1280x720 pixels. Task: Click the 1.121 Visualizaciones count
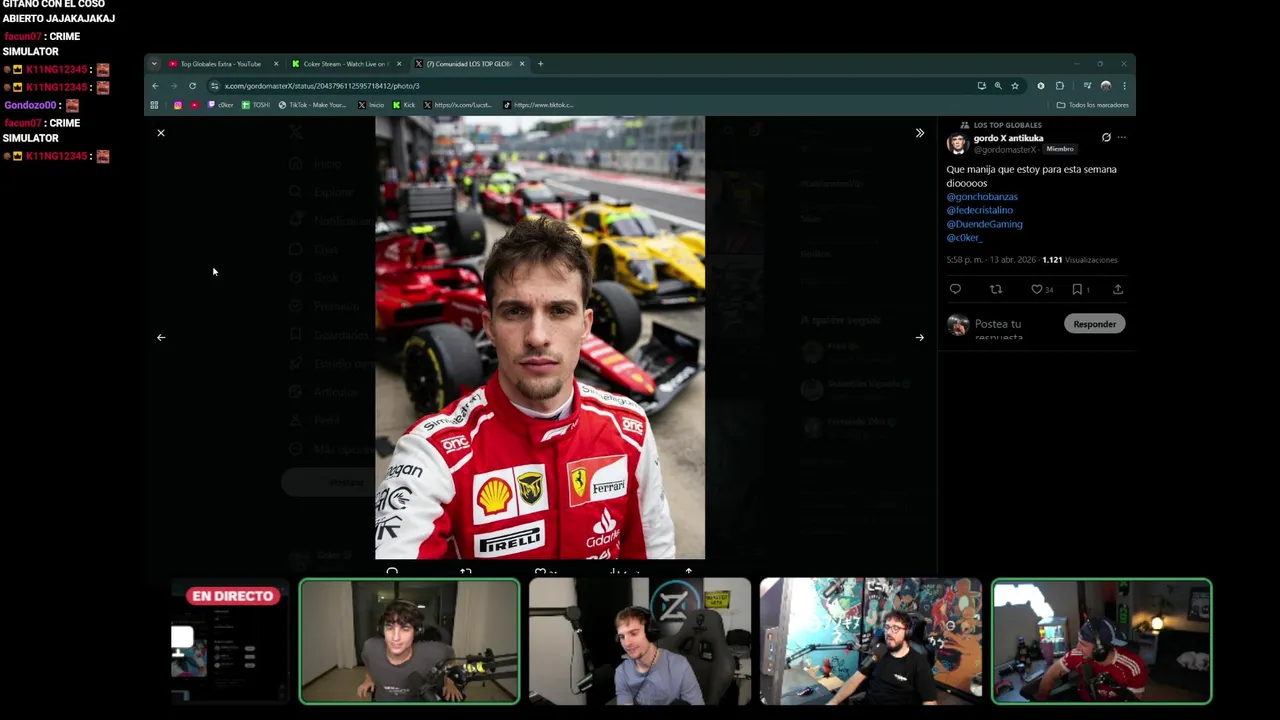[1080, 260]
